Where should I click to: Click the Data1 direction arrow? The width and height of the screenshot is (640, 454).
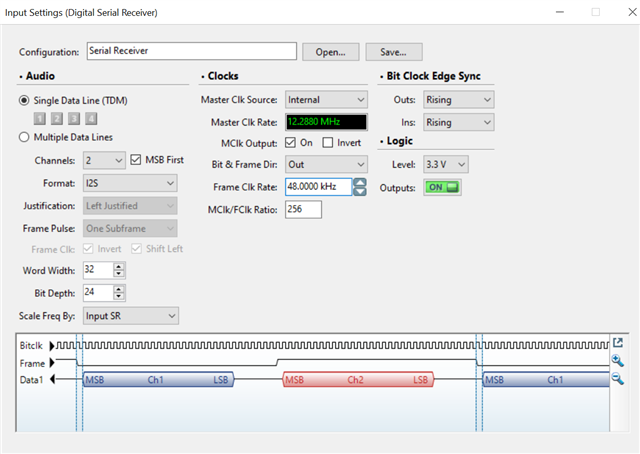coord(52,380)
